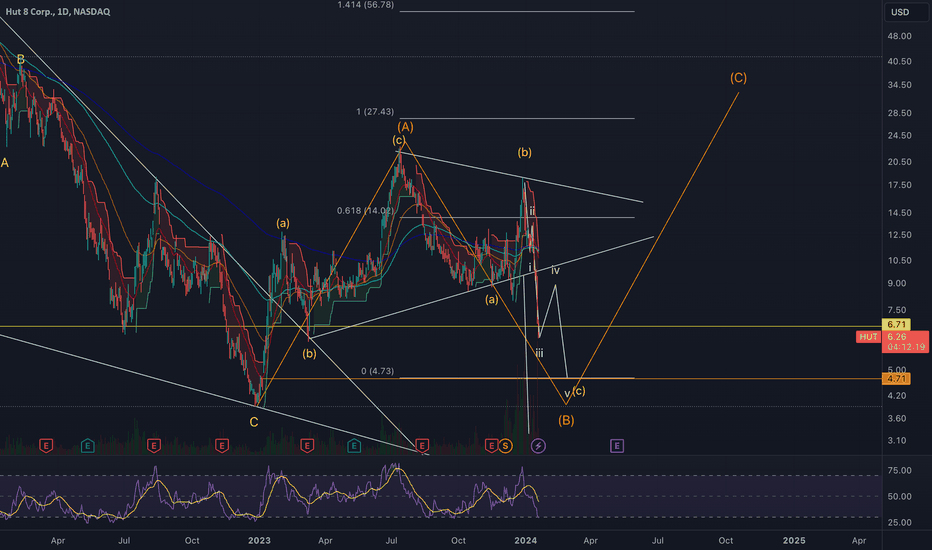Select the yellow B label at top left
Image resolution: width=932 pixels, height=550 pixels.
coord(21,59)
